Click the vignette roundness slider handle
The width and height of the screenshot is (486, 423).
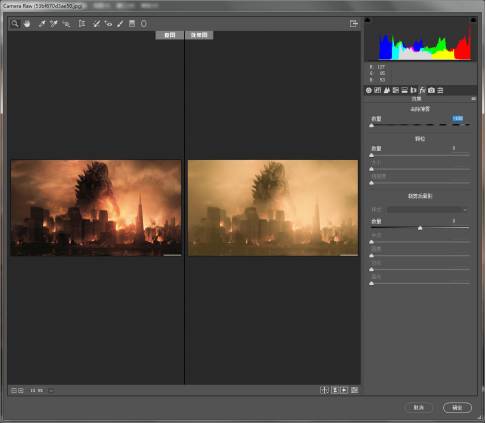tap(372, 256)
